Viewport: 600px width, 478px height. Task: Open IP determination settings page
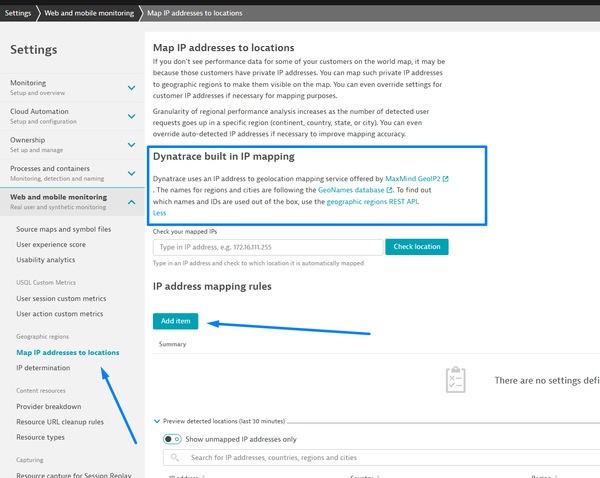point(48,368)
